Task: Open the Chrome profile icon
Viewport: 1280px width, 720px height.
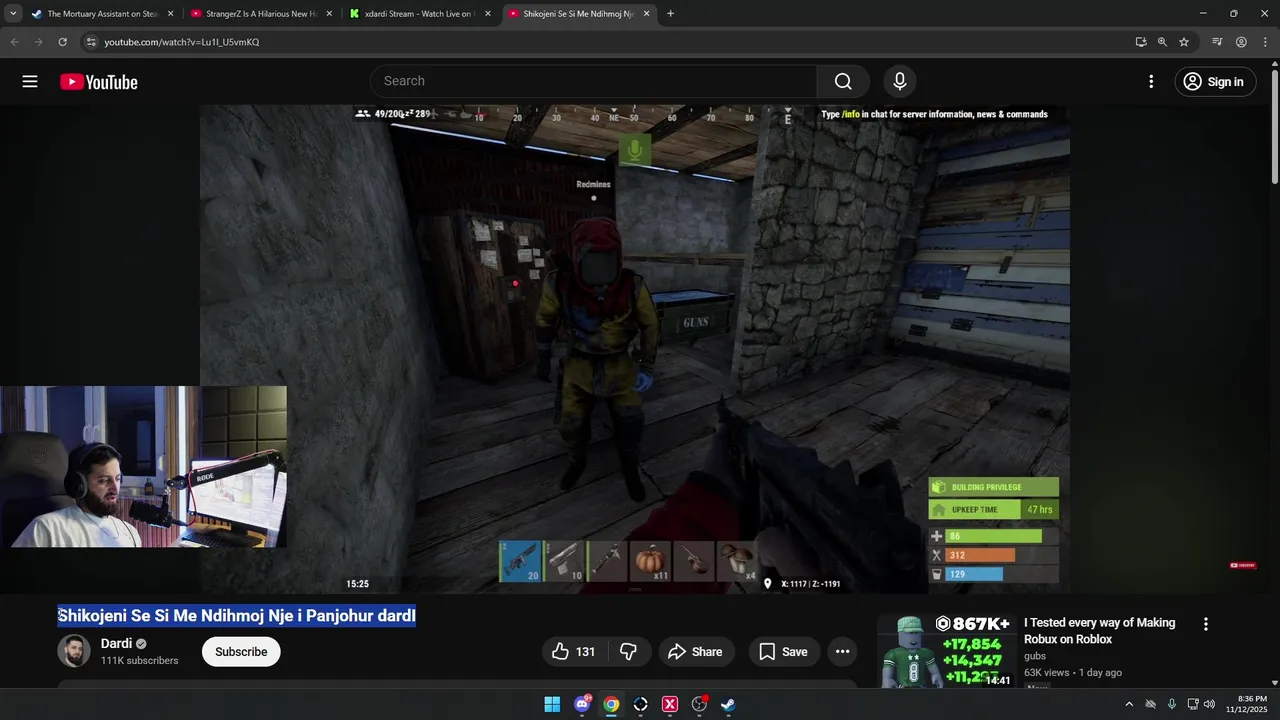Action: (x=1241, y=42)
